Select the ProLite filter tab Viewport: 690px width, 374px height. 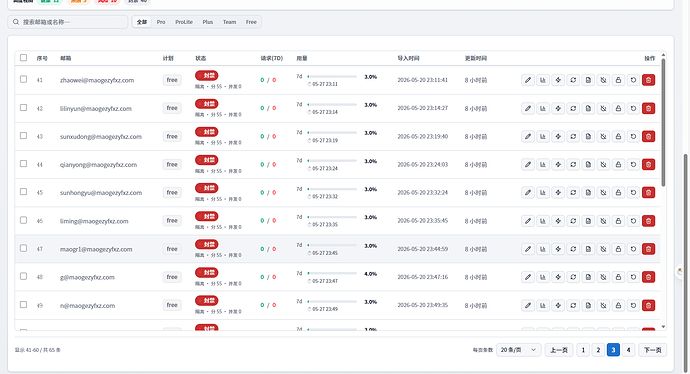point(184,22)
